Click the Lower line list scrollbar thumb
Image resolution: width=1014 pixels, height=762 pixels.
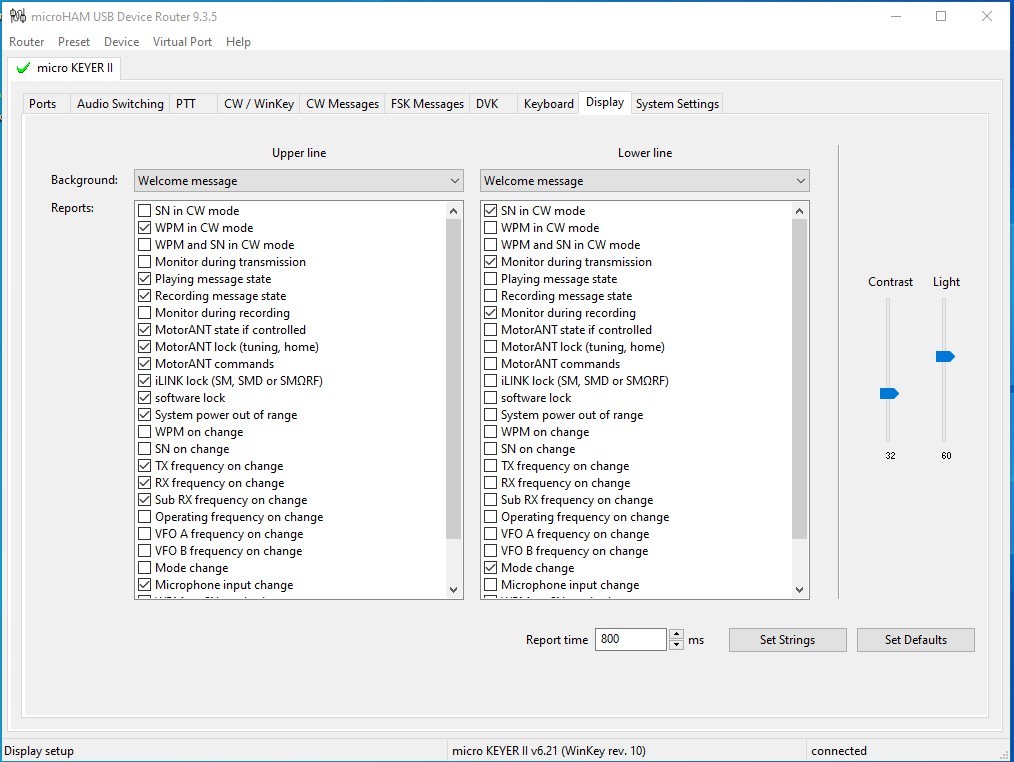799,379
